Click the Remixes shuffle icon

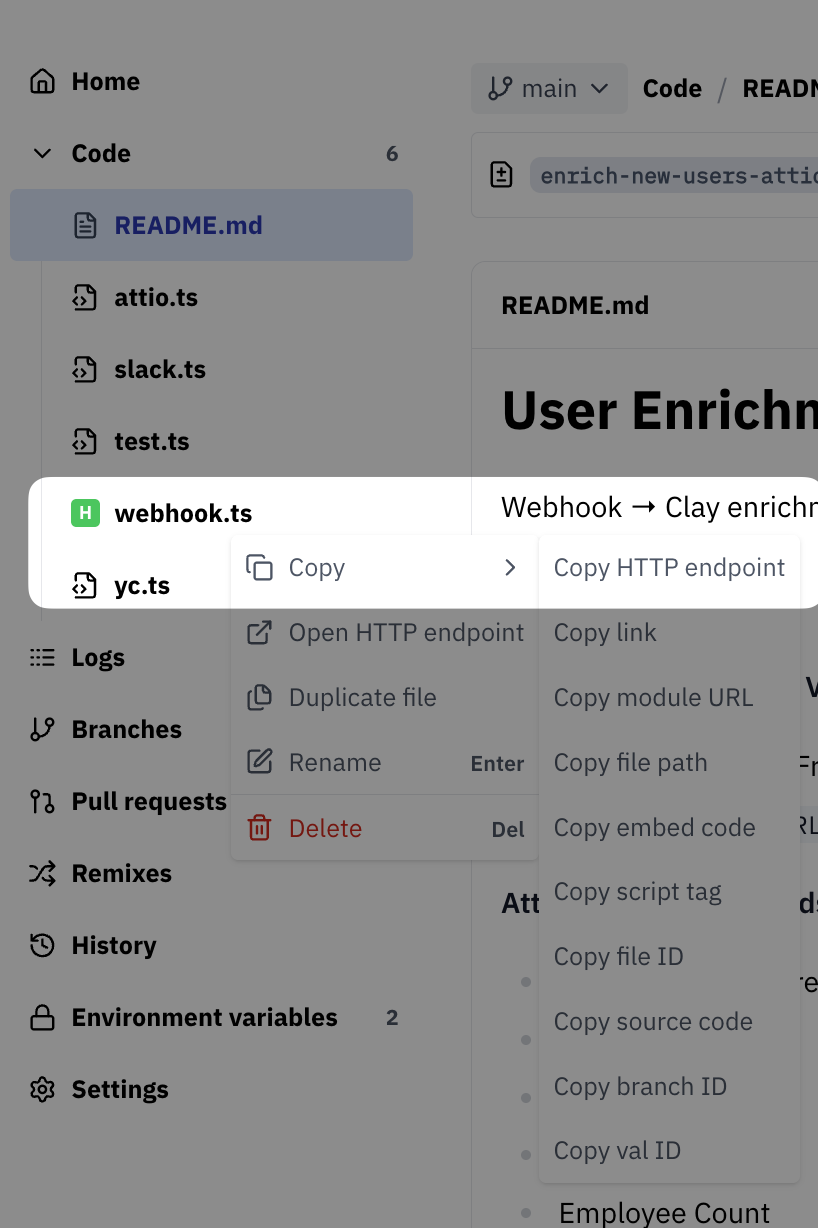pos(42,873)
